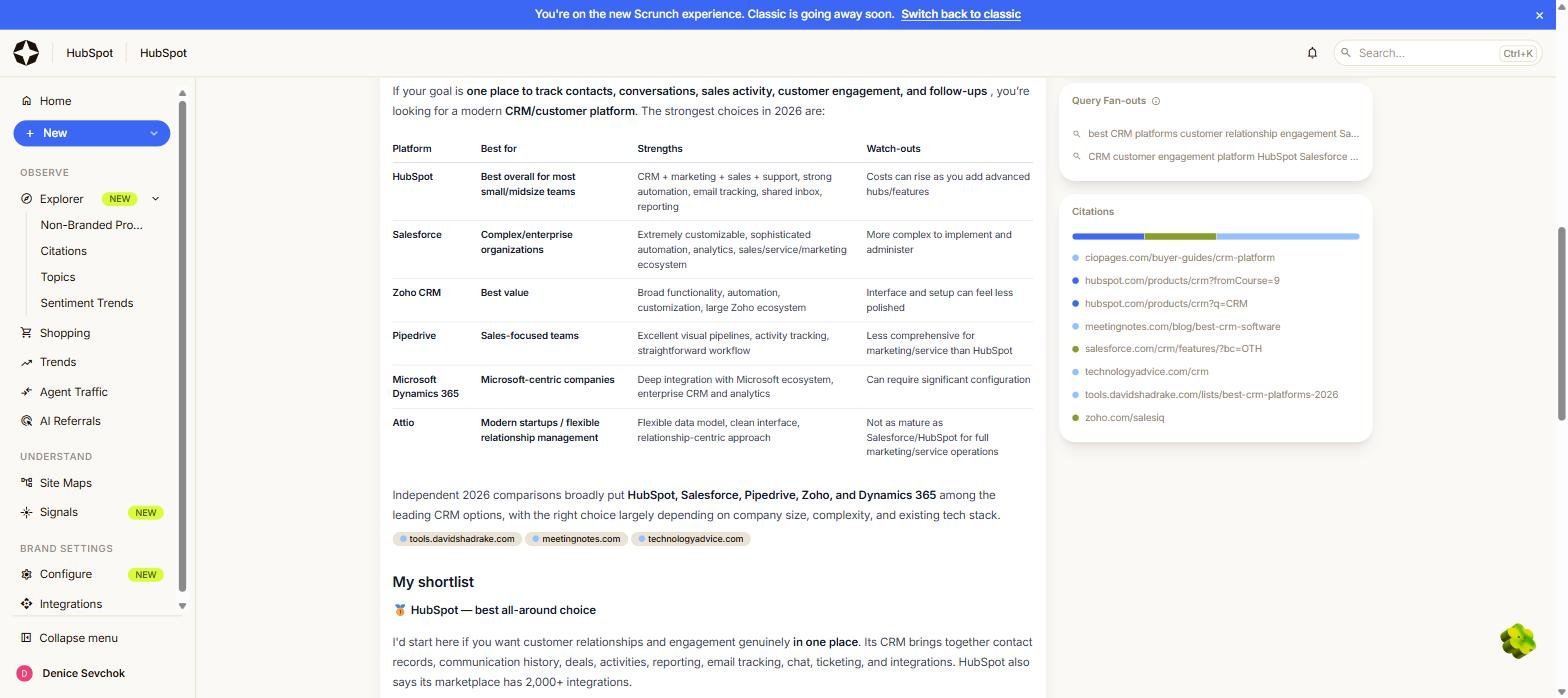Open the Citations sidebar item
Viewport: 1568px width, 698px height.
click(x=63, y=251)
